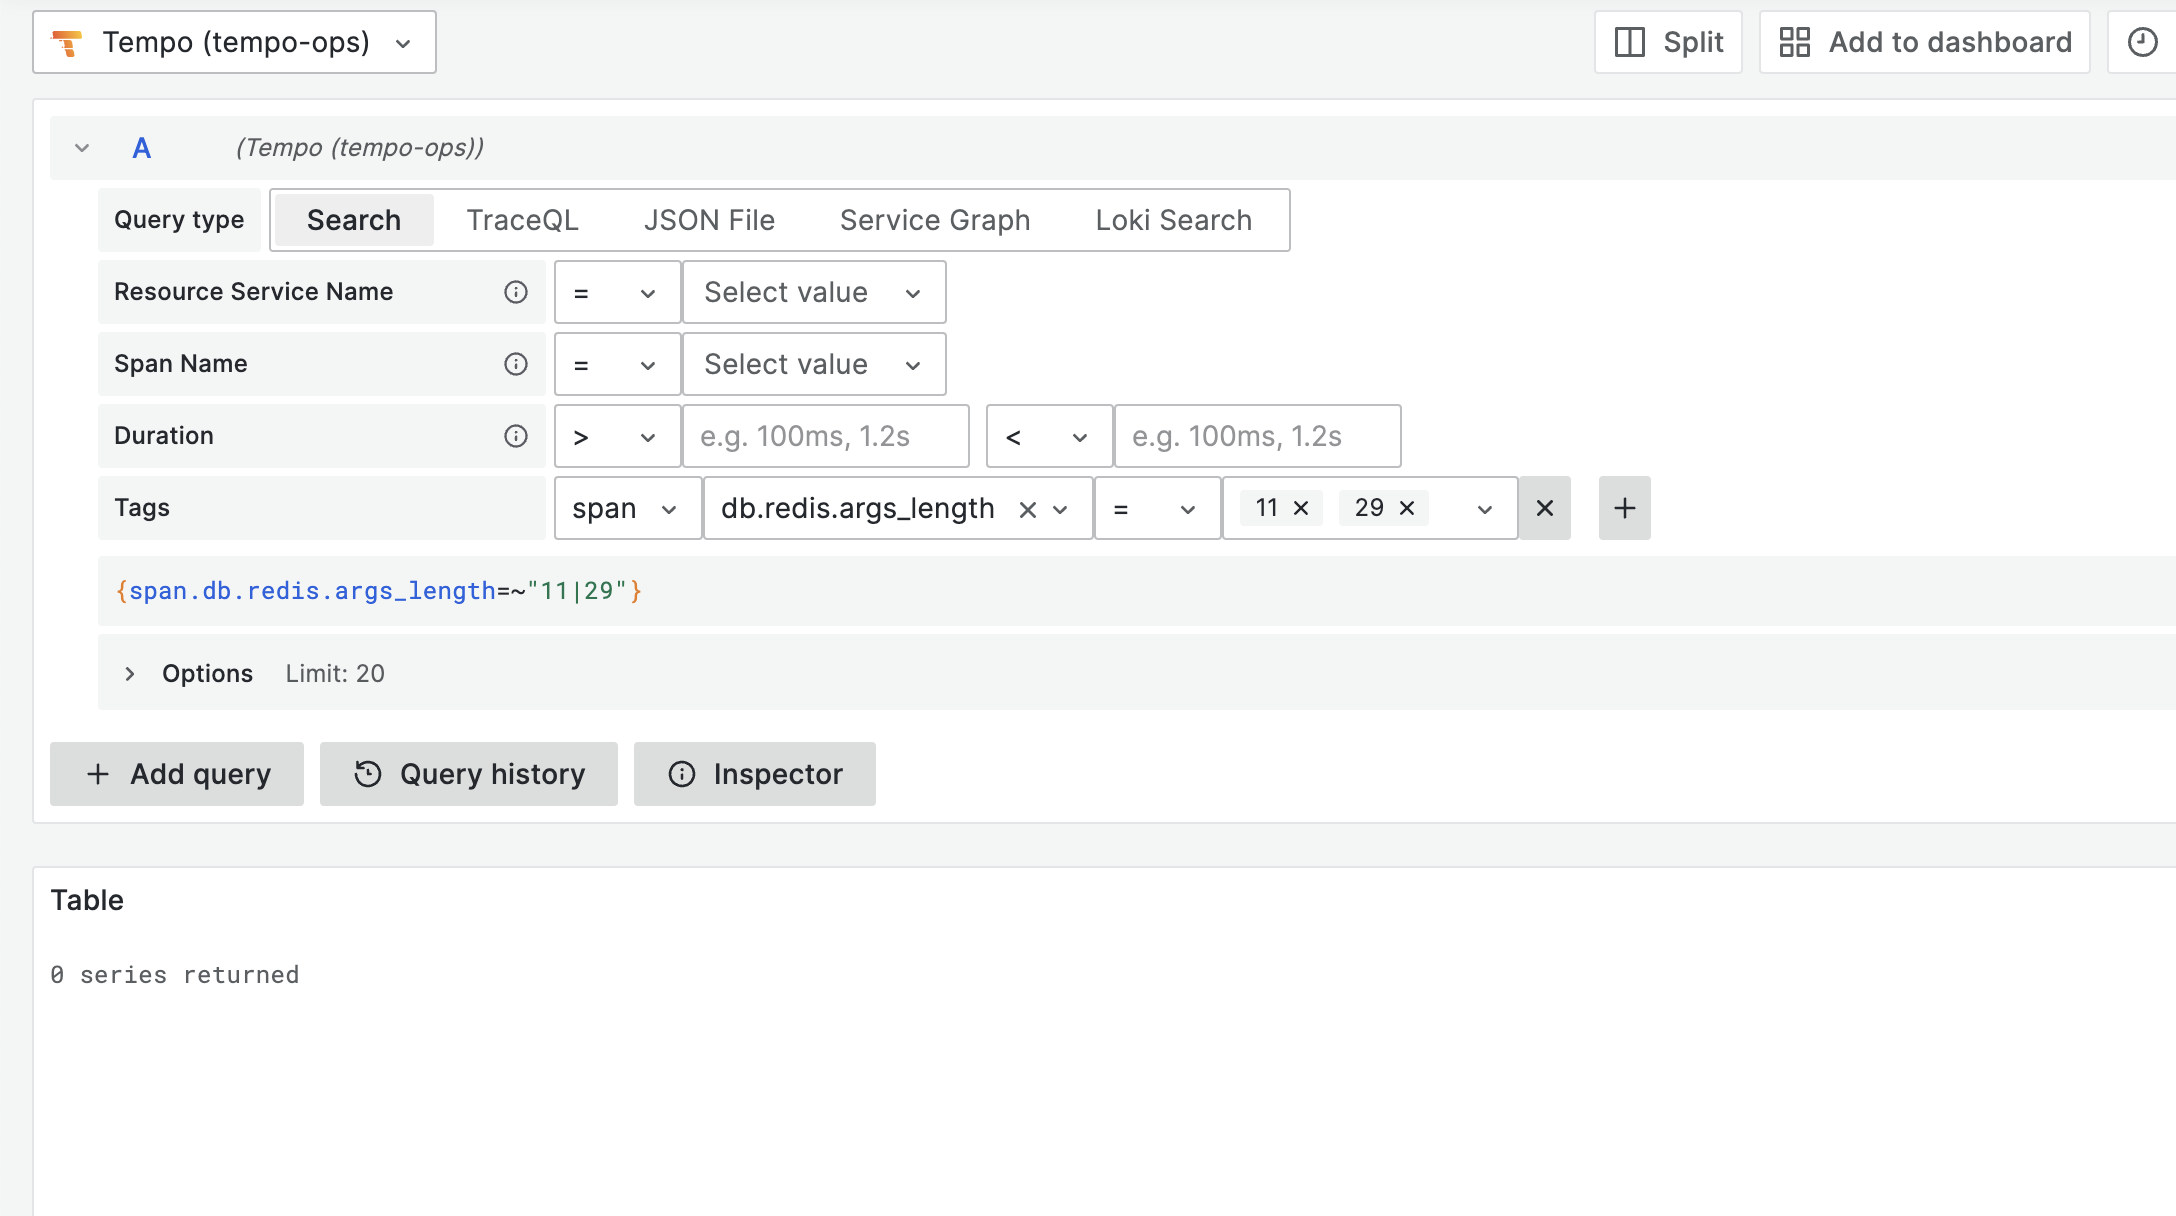Switch to the TraceQL tab
This screenshot has width=2176, height=1216.
tap(522, 220)
